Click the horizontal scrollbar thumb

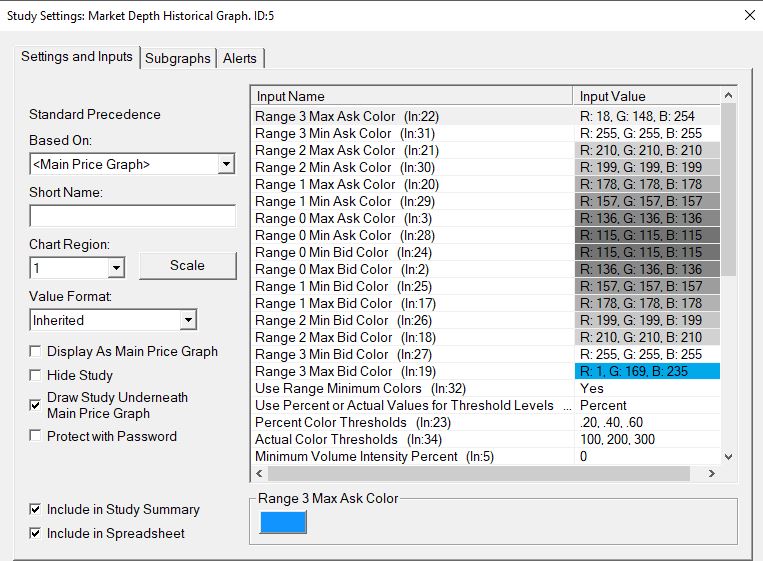[x=479, y=473]
